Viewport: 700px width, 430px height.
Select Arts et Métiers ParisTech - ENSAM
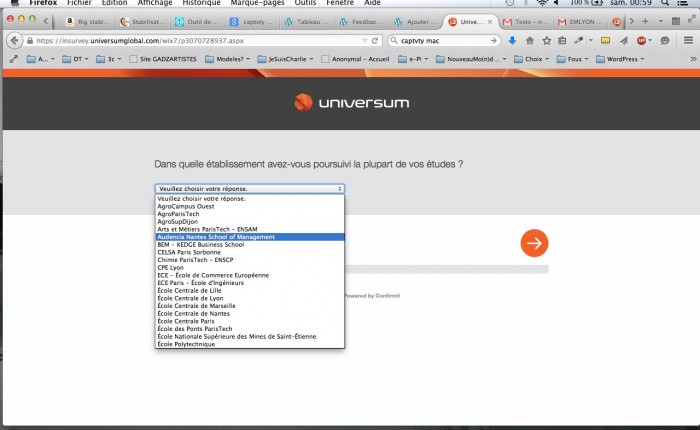250,229
